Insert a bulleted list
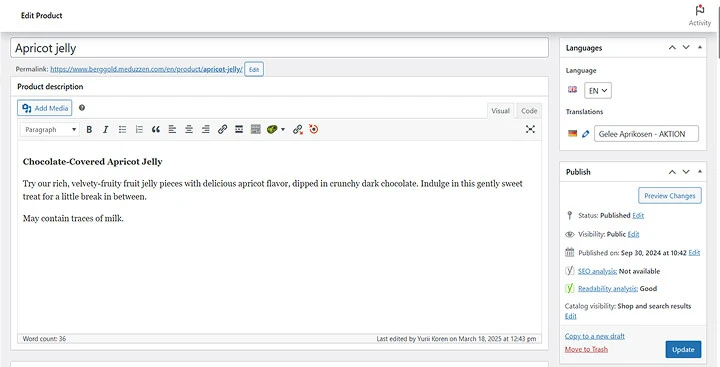 122,130
